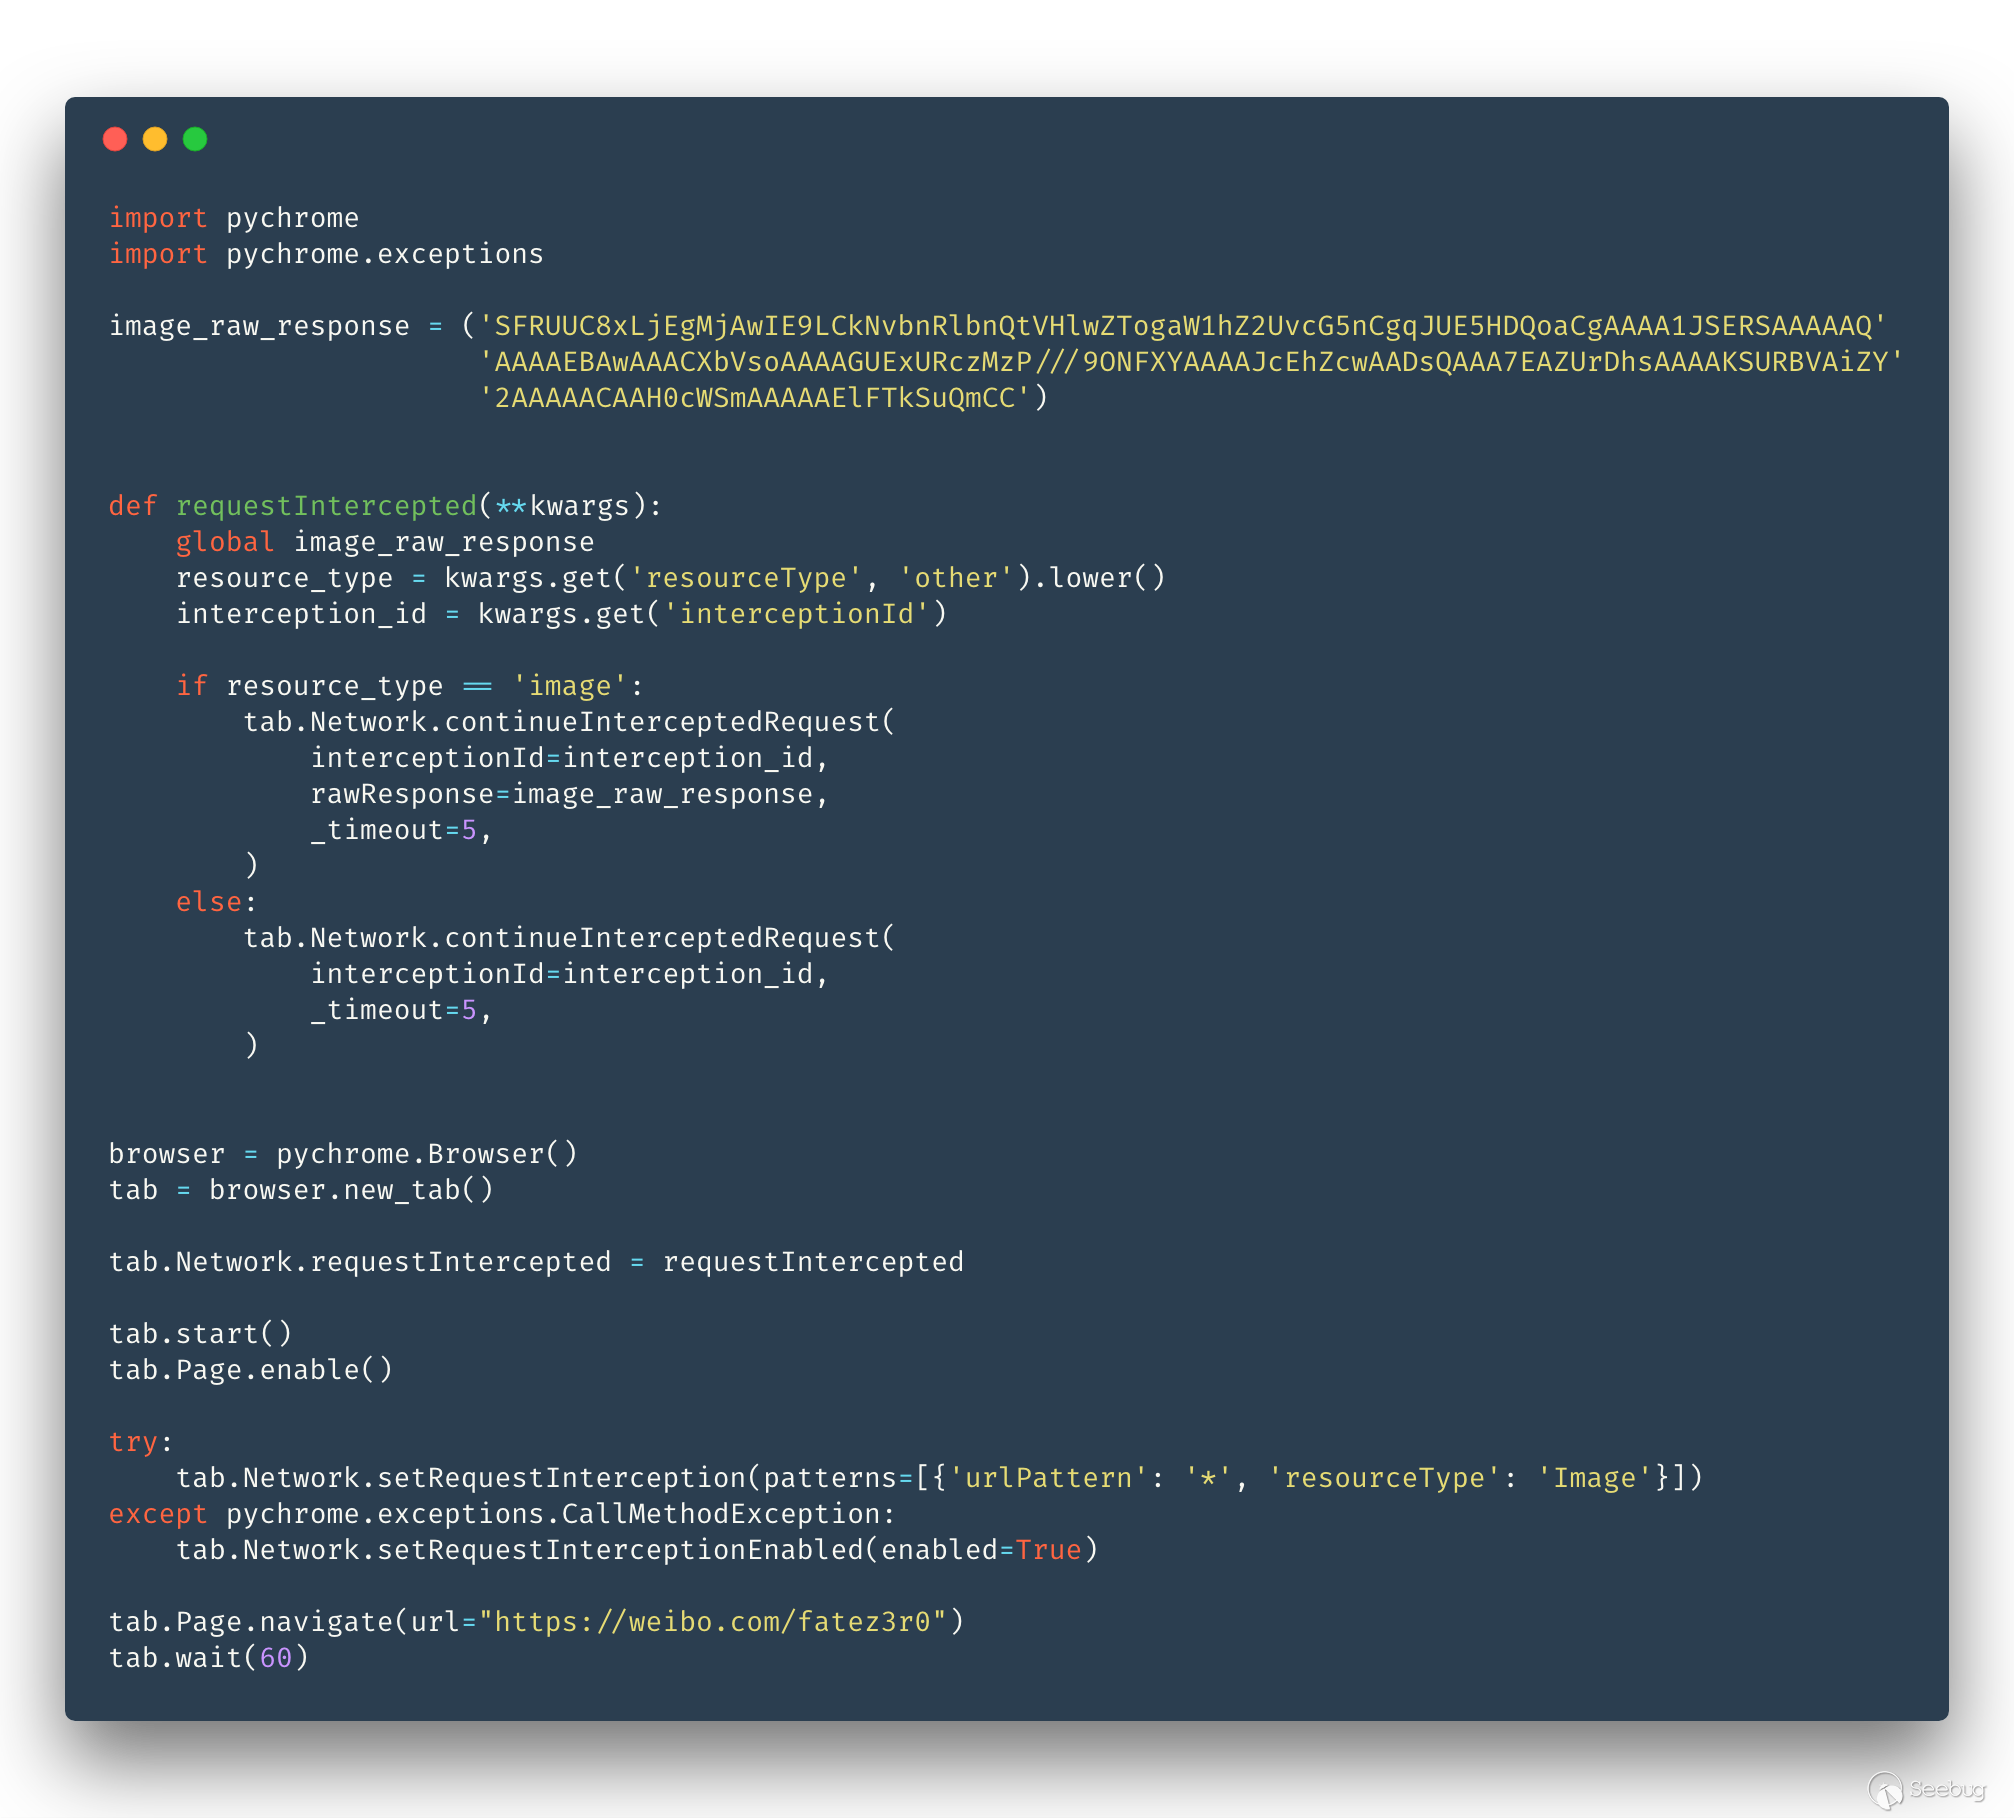Click the 'image' string in the if condition
Image resolution: width=2014 pixels, height=1818 pixels.
click(569, 686)
